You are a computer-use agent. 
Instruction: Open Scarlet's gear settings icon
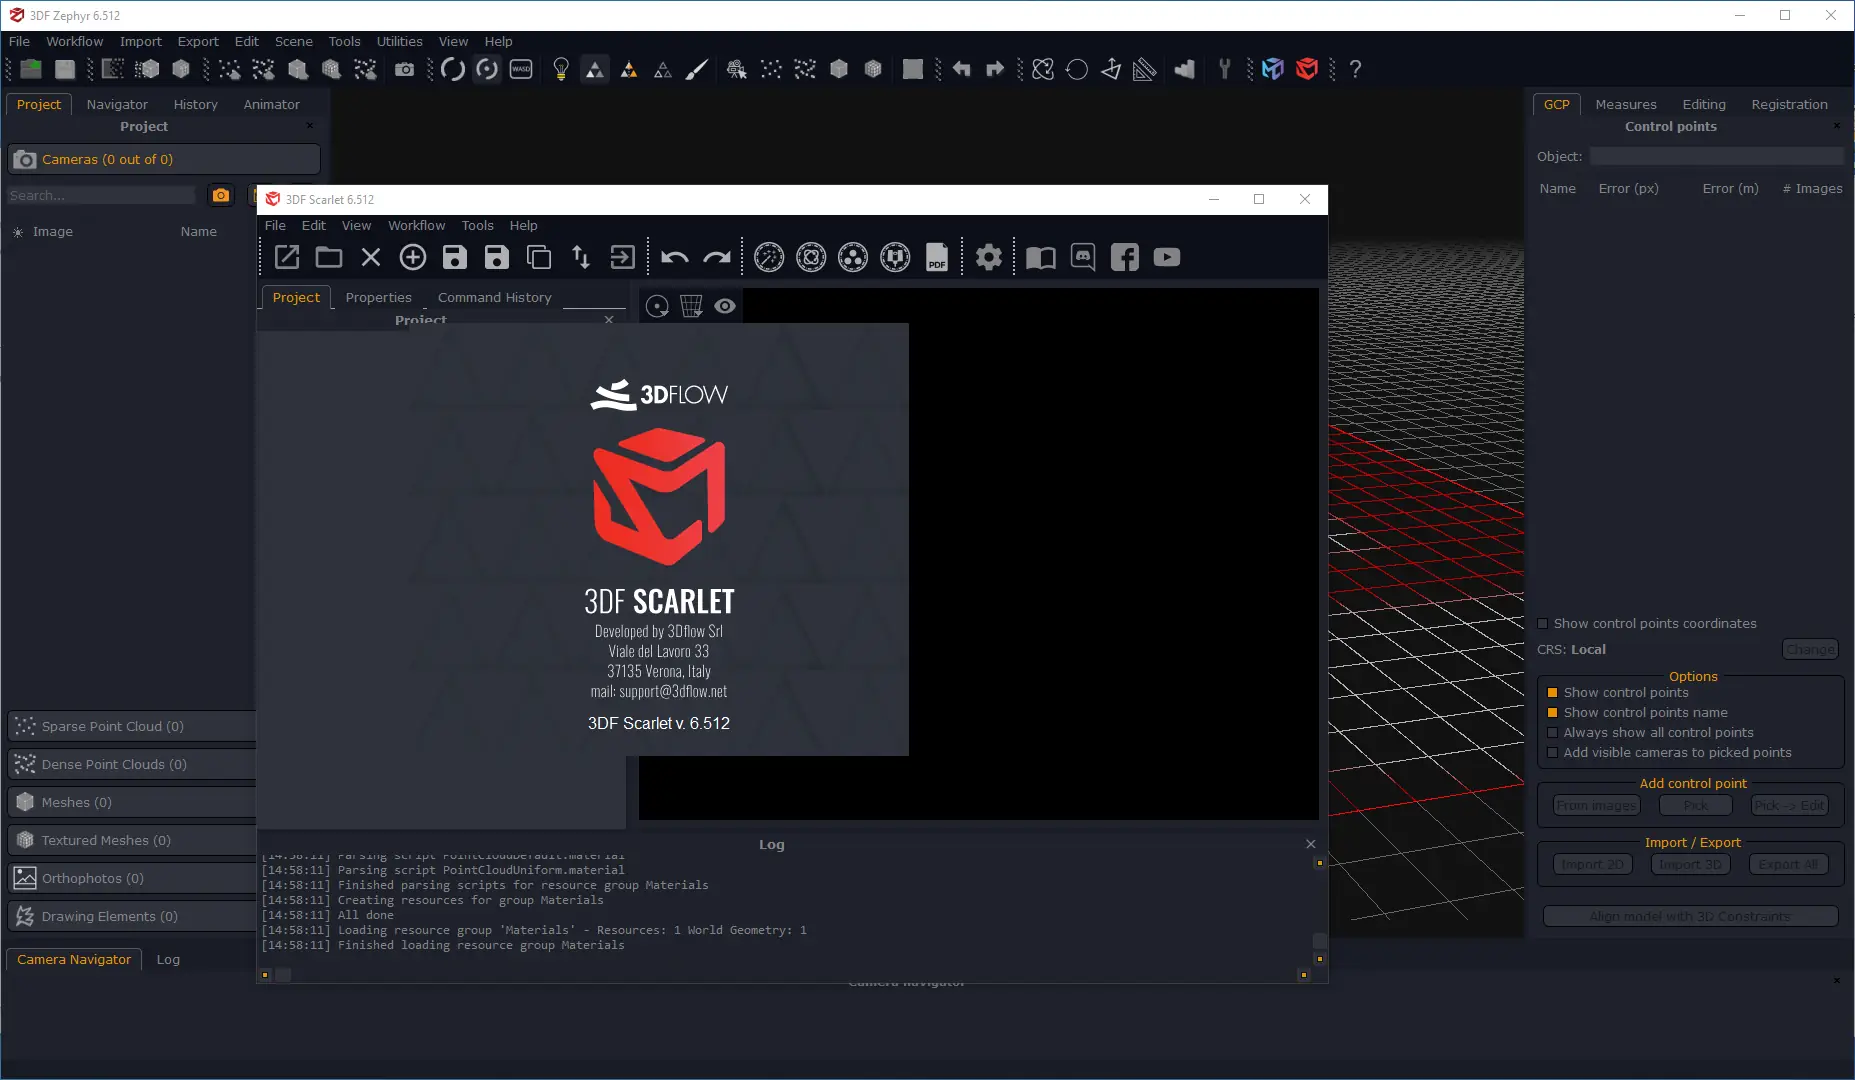[989, 257]
